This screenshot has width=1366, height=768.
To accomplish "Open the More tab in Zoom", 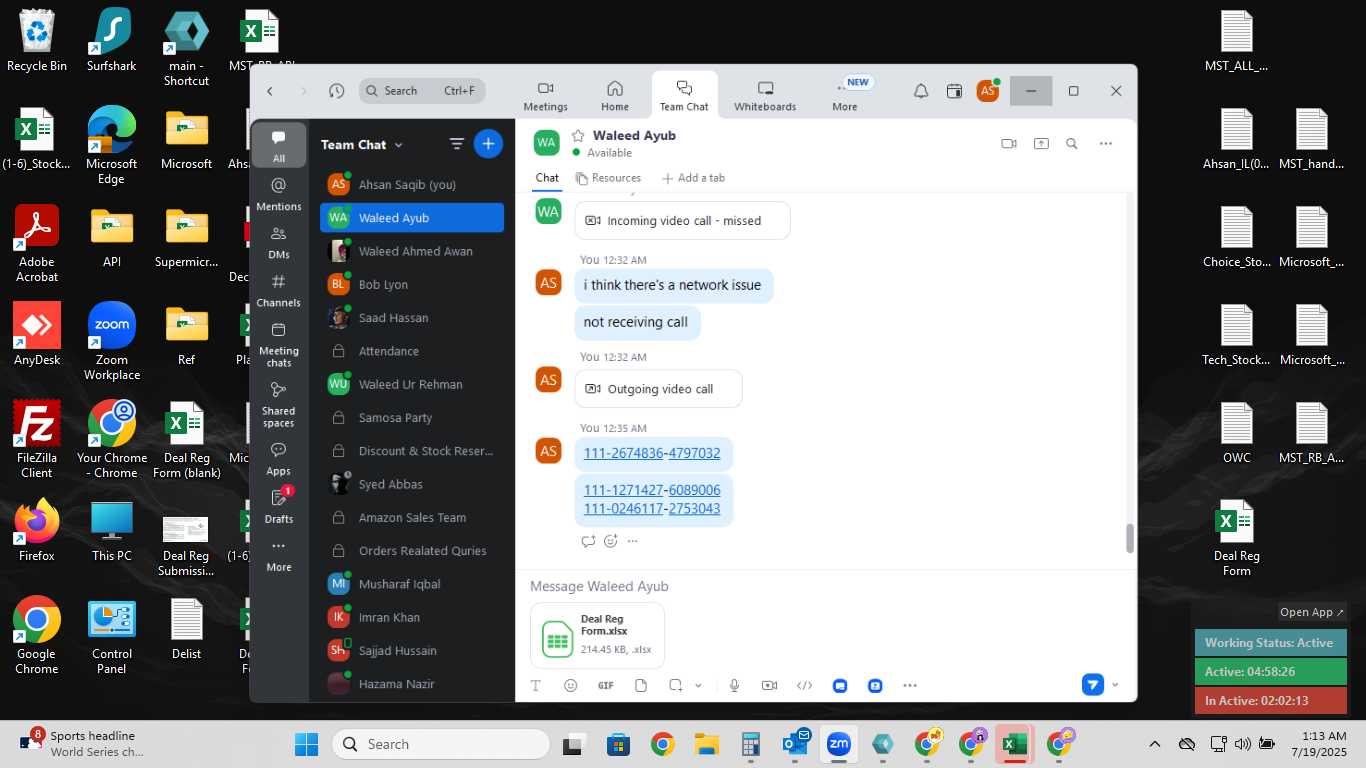I will pos(845,96).
